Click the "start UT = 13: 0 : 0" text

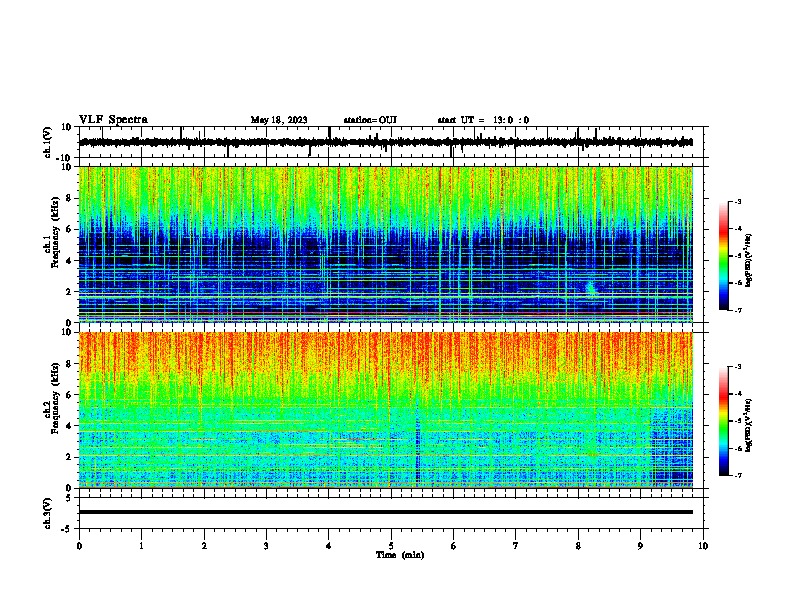pyautogui.click(x=483, y=120)
